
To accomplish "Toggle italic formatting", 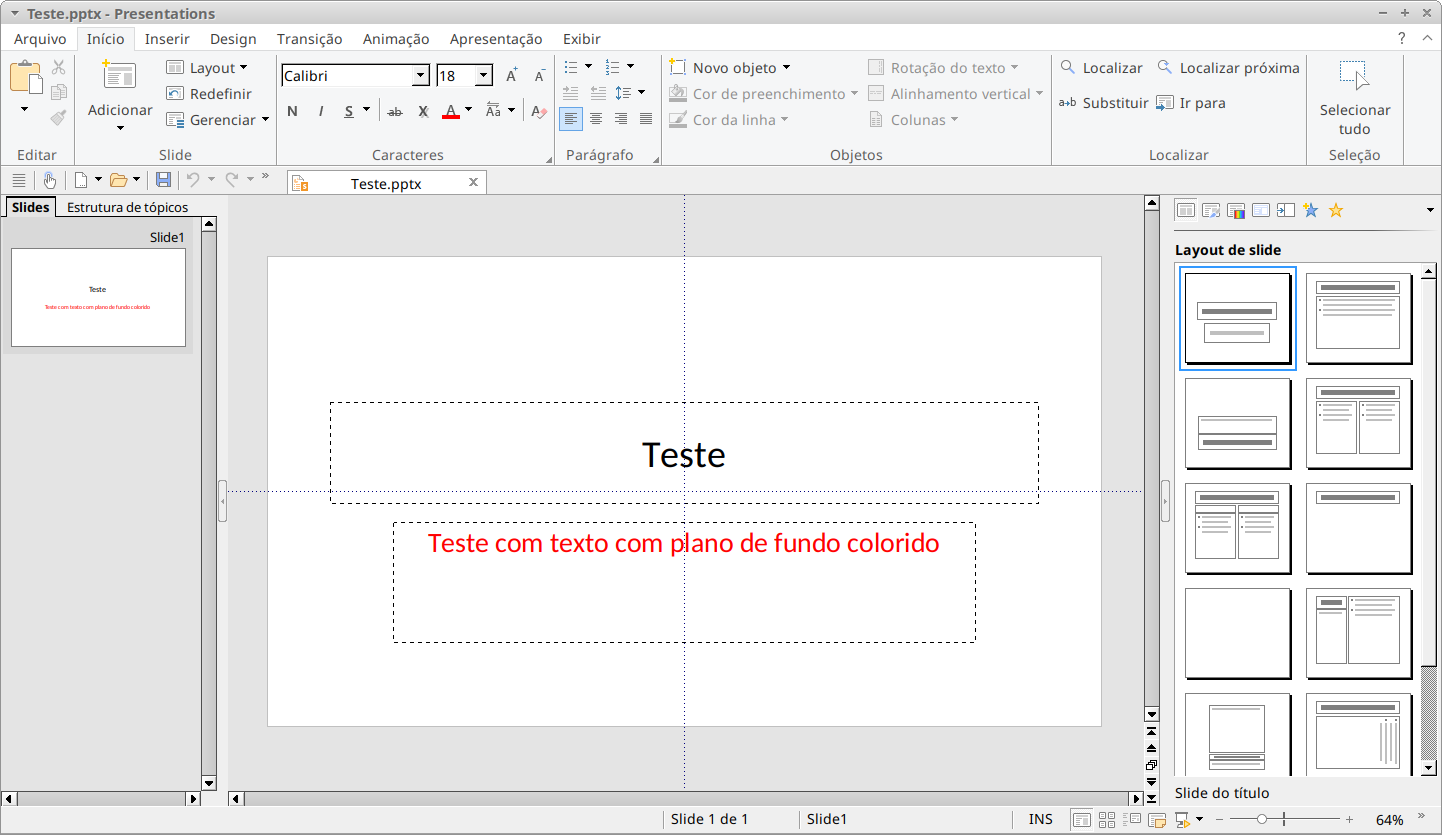I will 321,111.
